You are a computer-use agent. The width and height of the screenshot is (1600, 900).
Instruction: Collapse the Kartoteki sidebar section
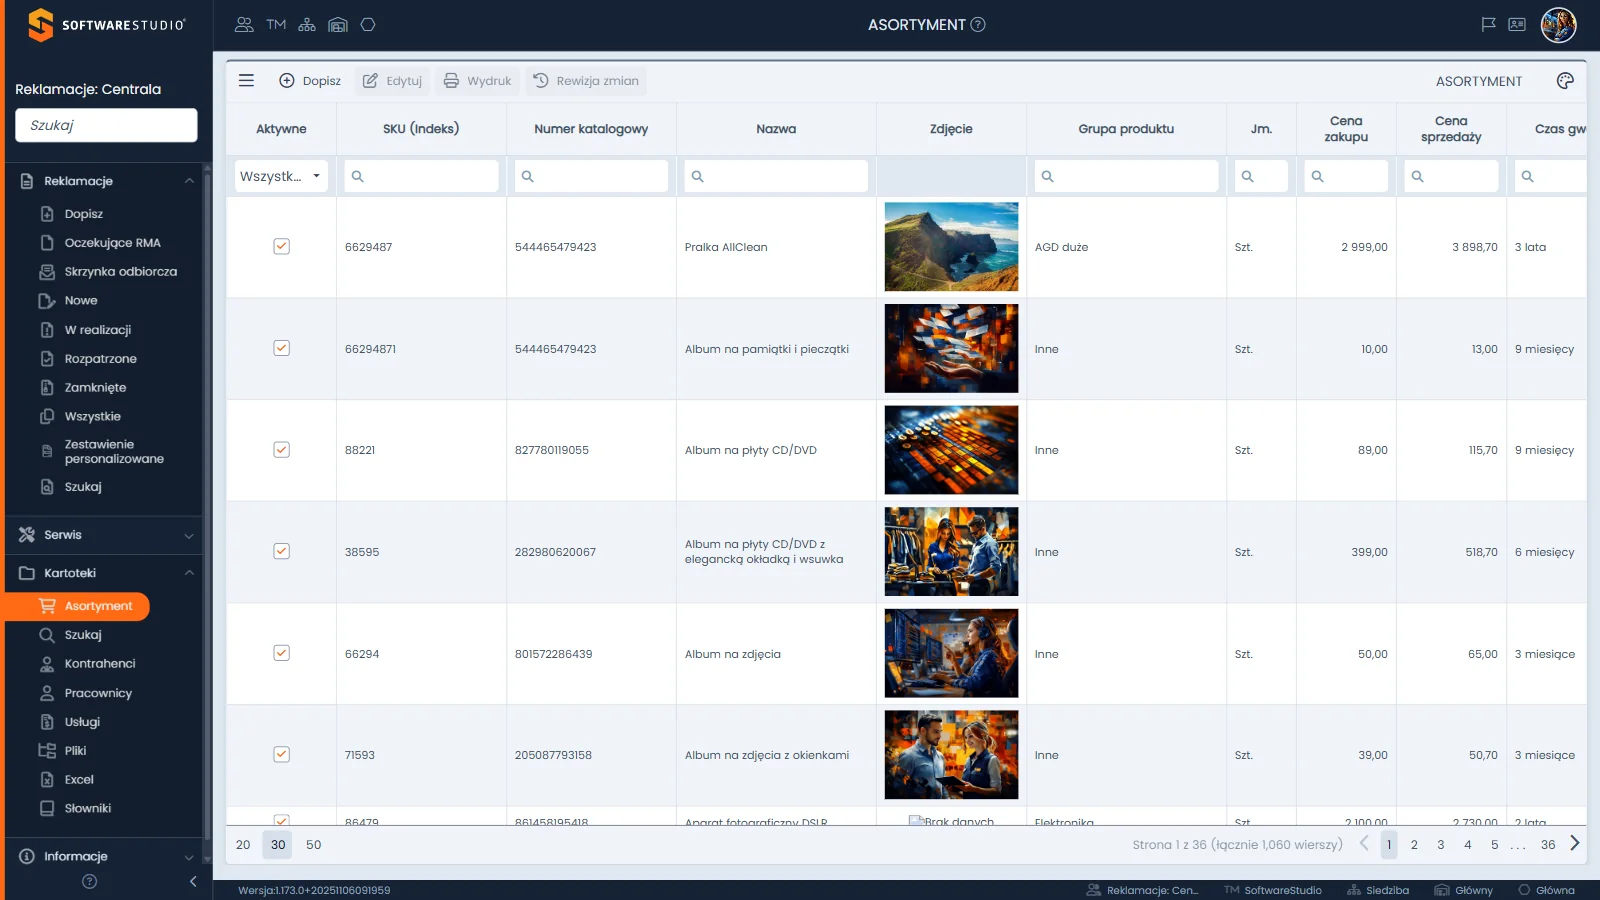coord(189,573)
